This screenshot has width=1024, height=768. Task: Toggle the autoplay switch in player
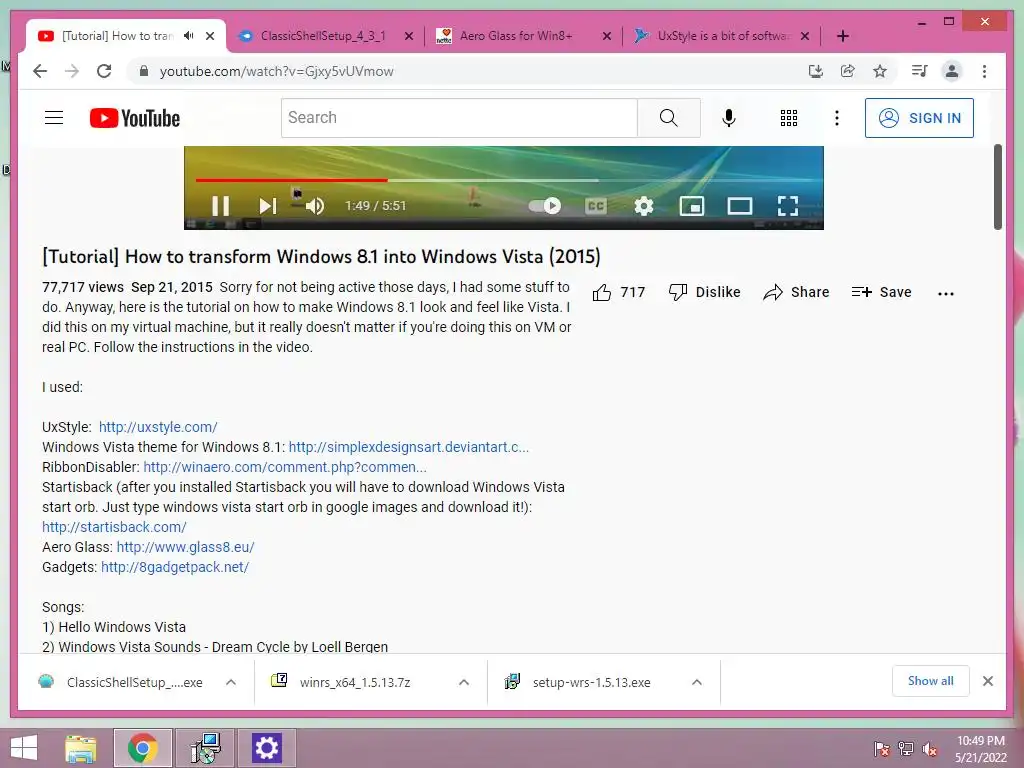[x=545, y=206]
